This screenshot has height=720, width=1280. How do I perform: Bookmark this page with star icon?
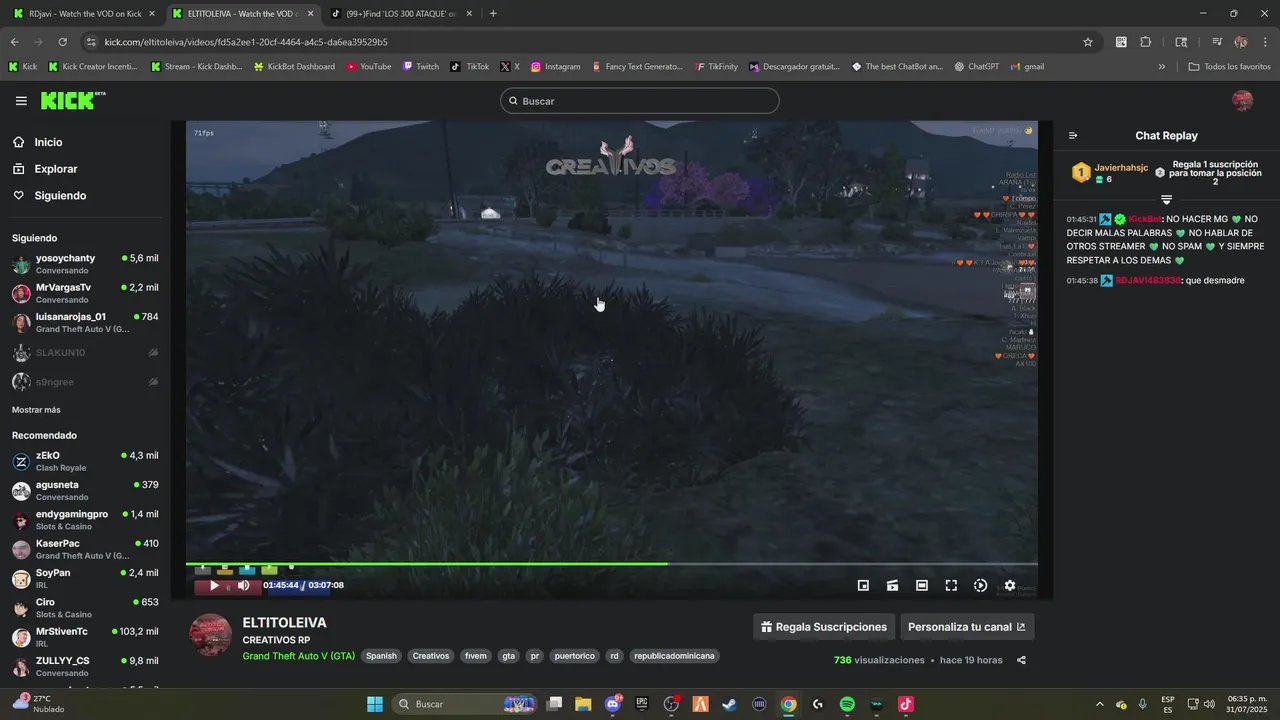pos(1088,42)
